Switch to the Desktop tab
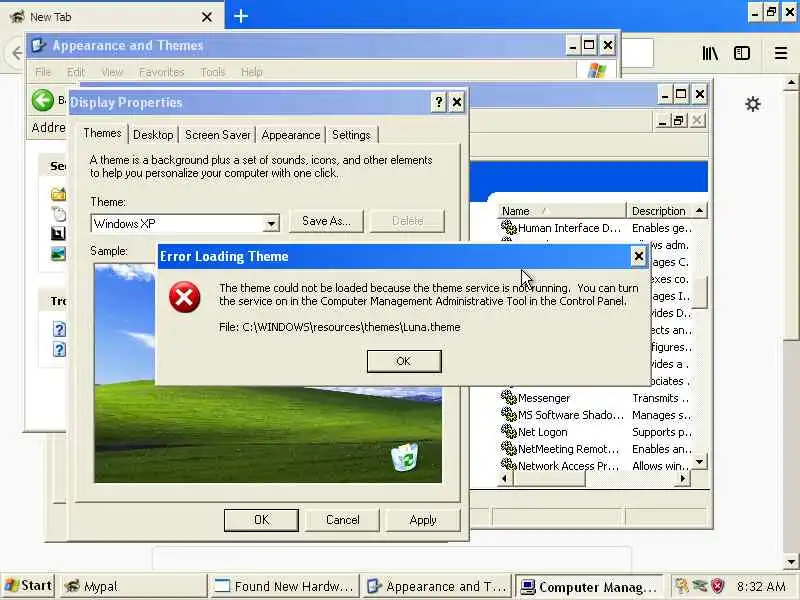Image resolution: width=800 pixels, height=600 pixels. (x=153, y=135)
